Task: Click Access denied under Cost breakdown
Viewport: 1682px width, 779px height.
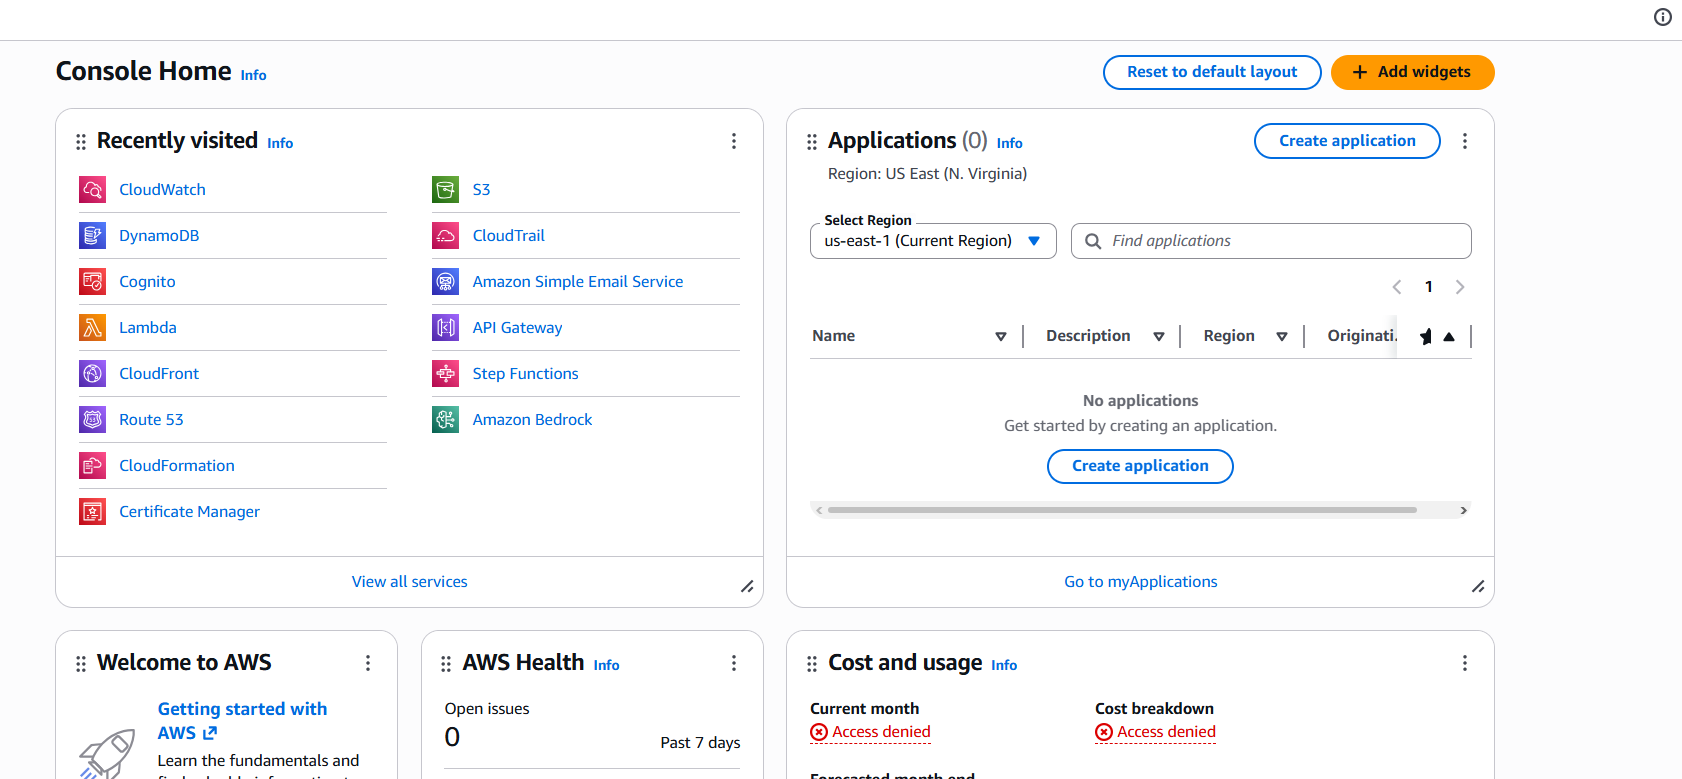Action: pyautogui.click(x=1156, y=732)
